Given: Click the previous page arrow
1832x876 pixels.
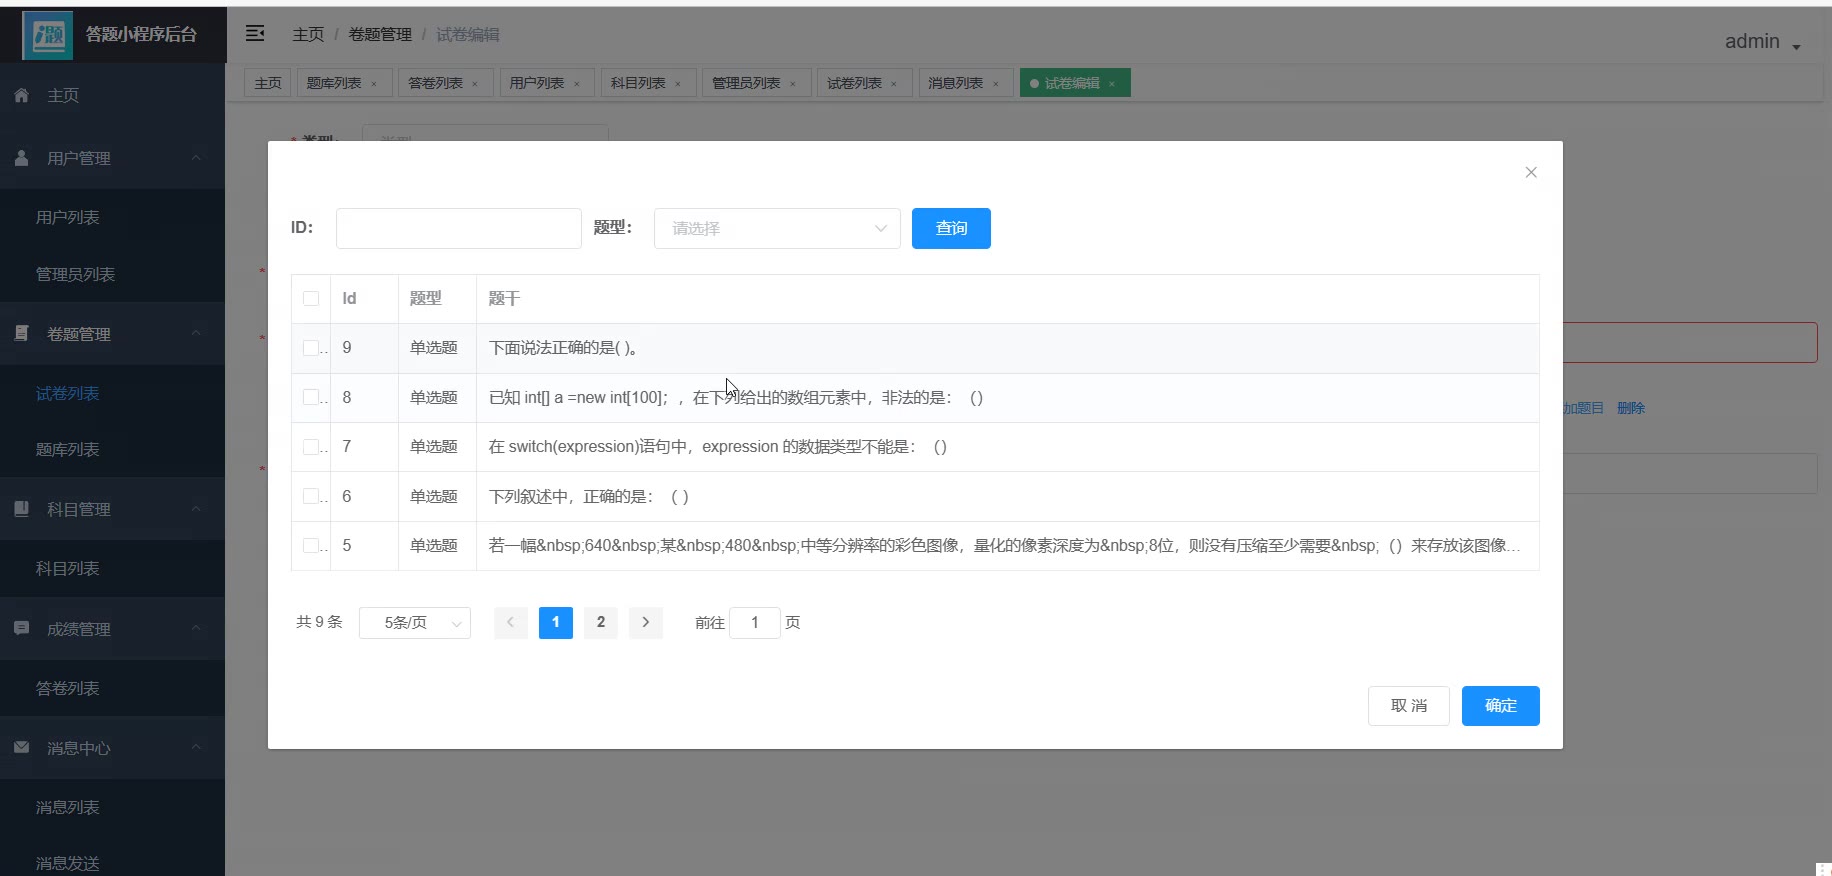Looking at the screenshot, I should click(510, 622).
